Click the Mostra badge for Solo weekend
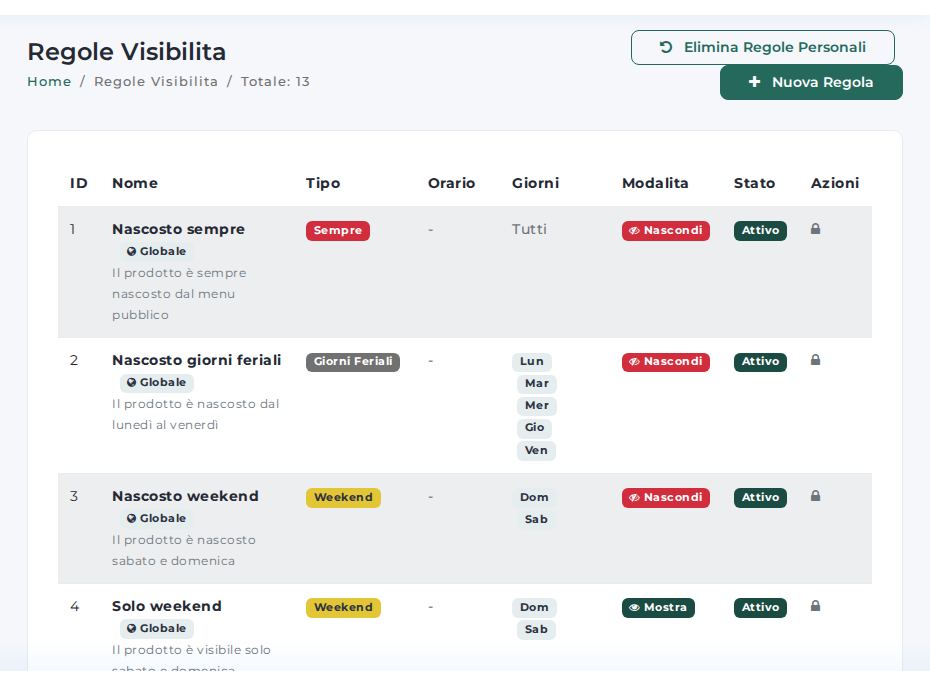The height and width of the screenshot is (675, 930). coord(658,607)
